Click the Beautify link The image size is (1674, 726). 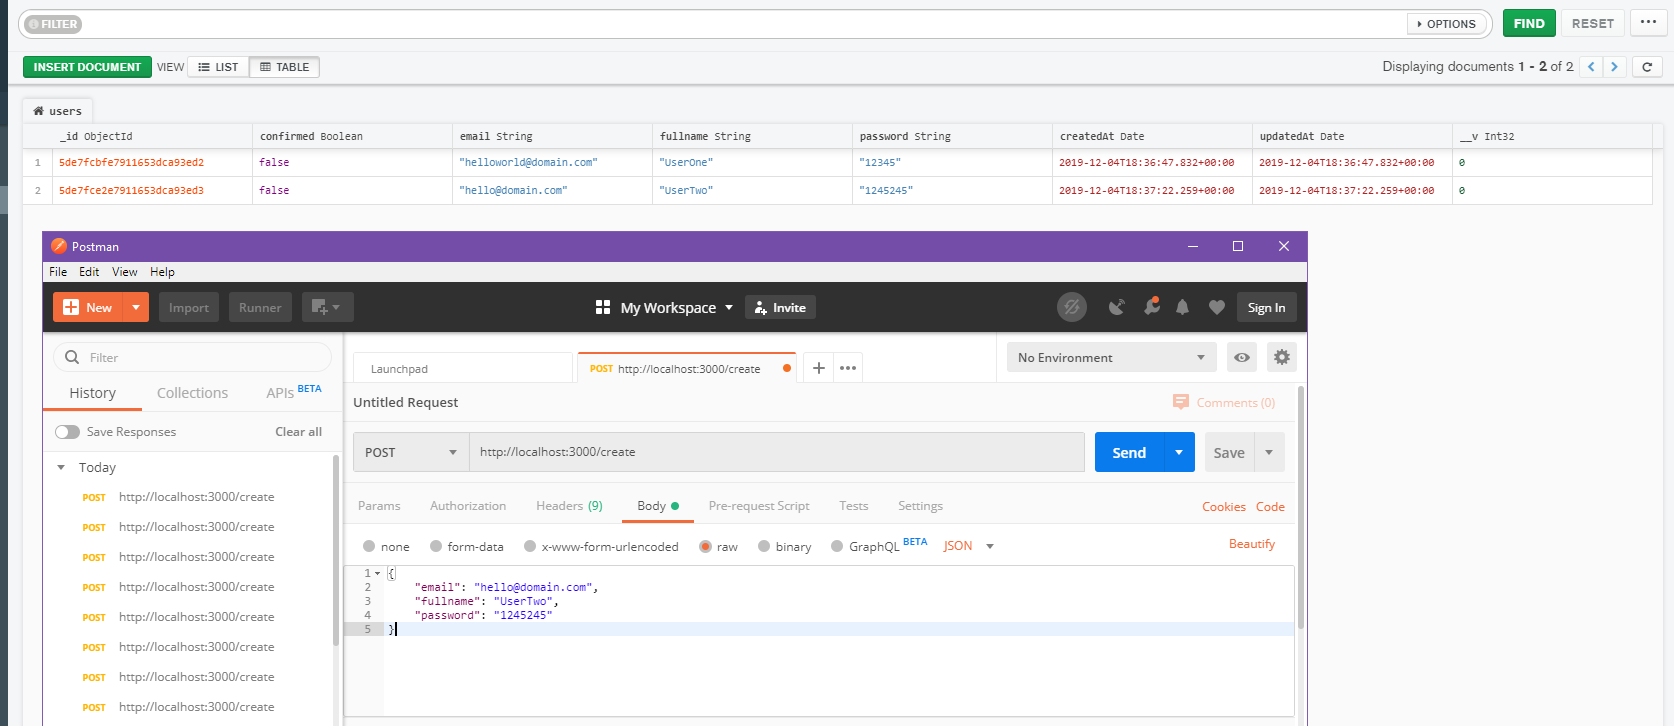tap(1252, 544)
